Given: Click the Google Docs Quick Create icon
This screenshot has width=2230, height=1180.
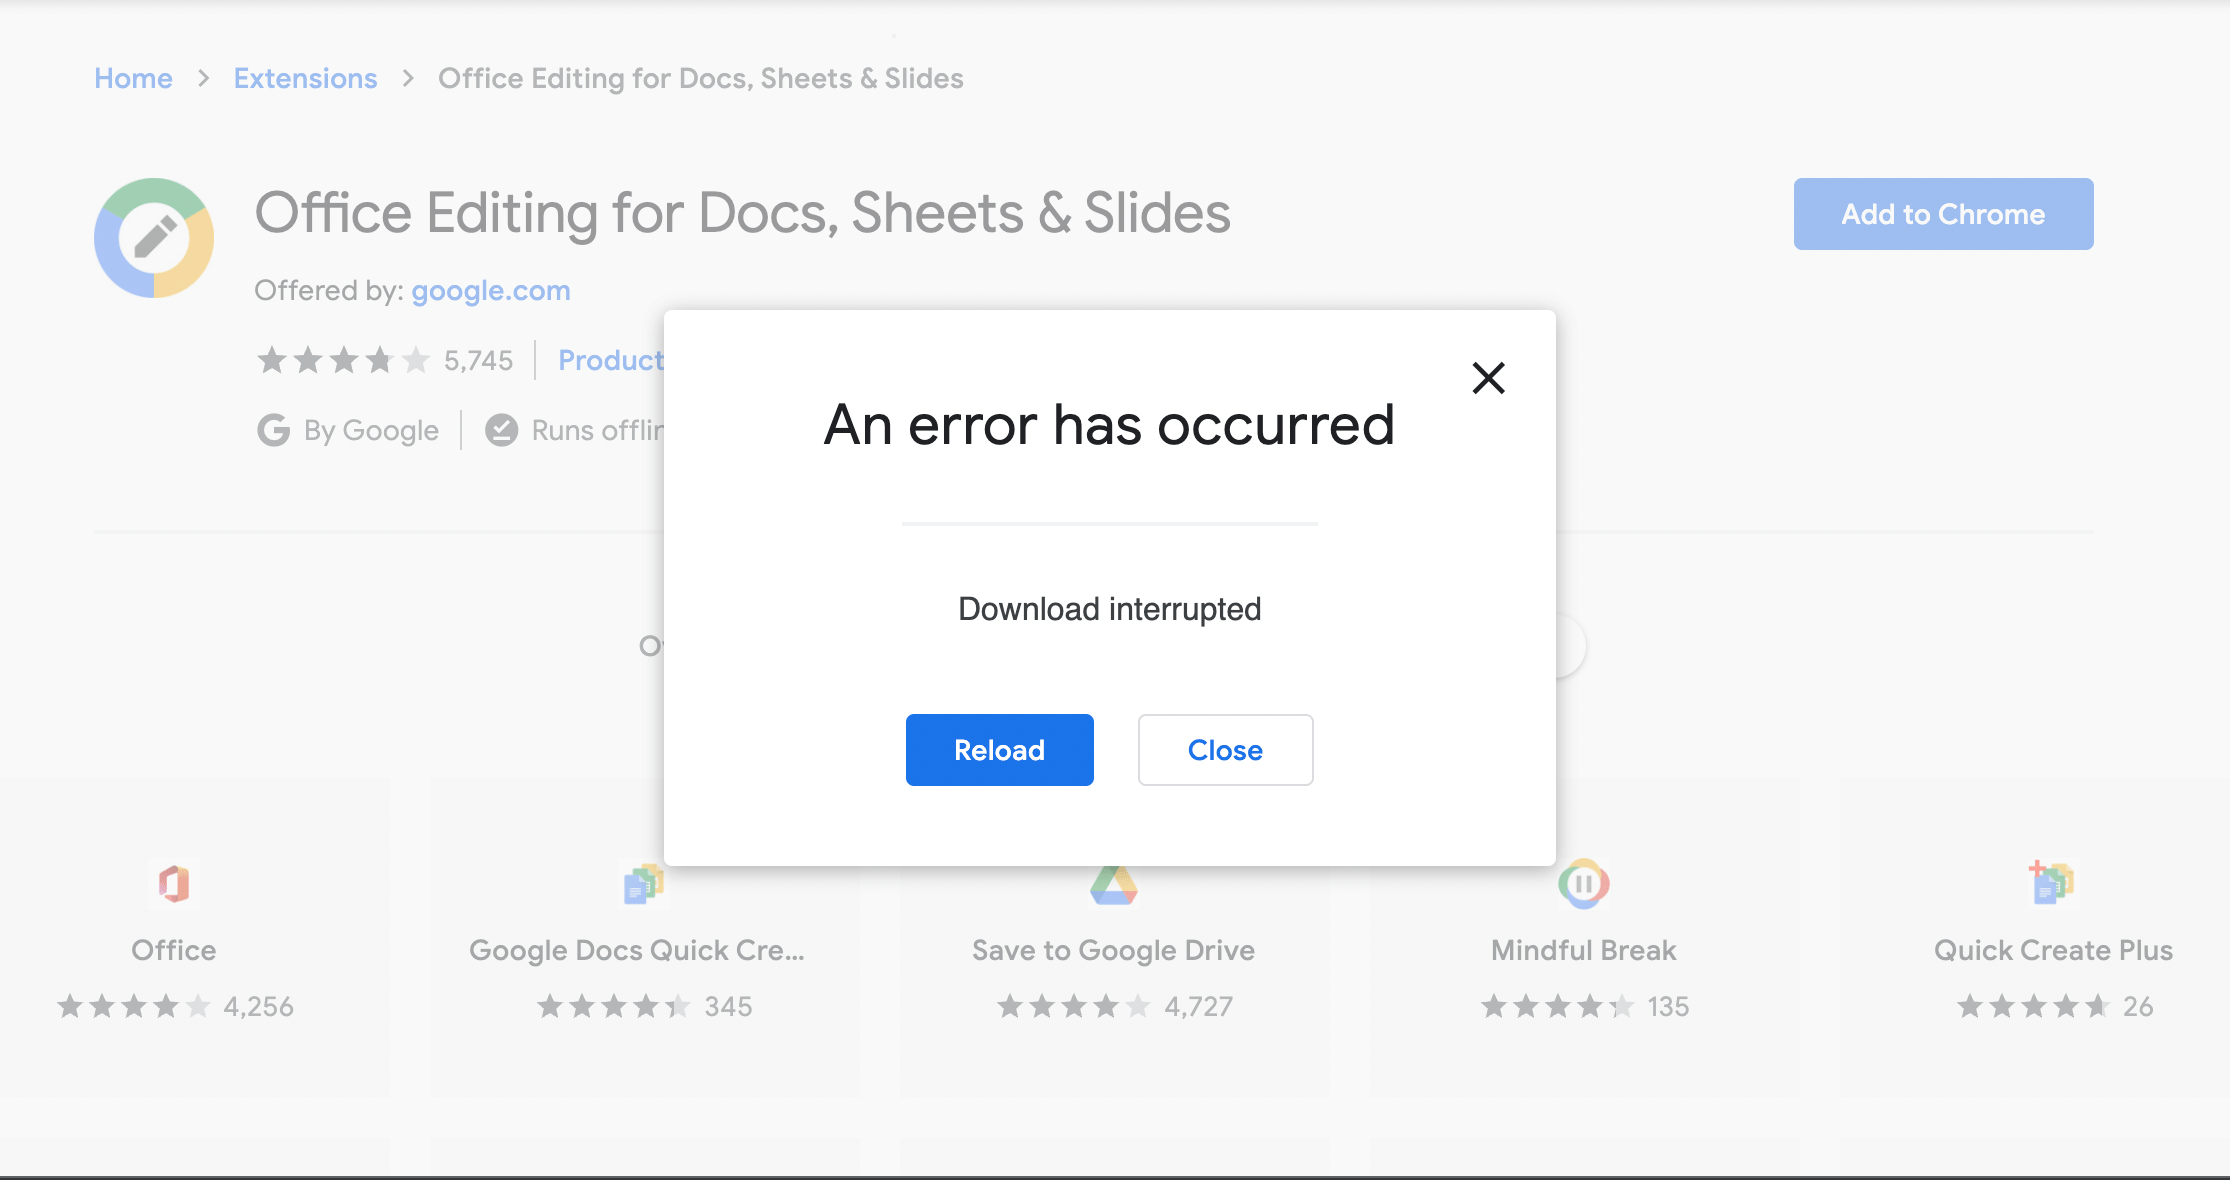Looking at the screenshot, I should tap(642, 886).
